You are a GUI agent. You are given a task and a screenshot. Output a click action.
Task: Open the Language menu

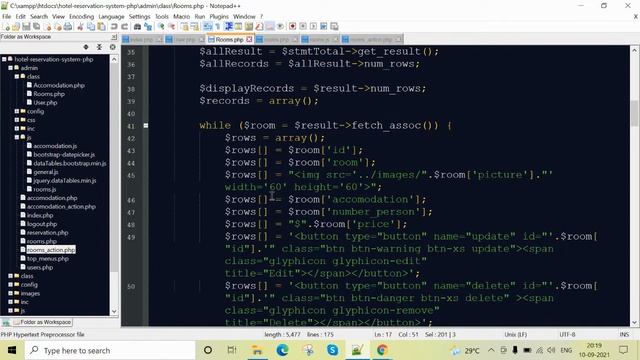(x=111, y=16)
